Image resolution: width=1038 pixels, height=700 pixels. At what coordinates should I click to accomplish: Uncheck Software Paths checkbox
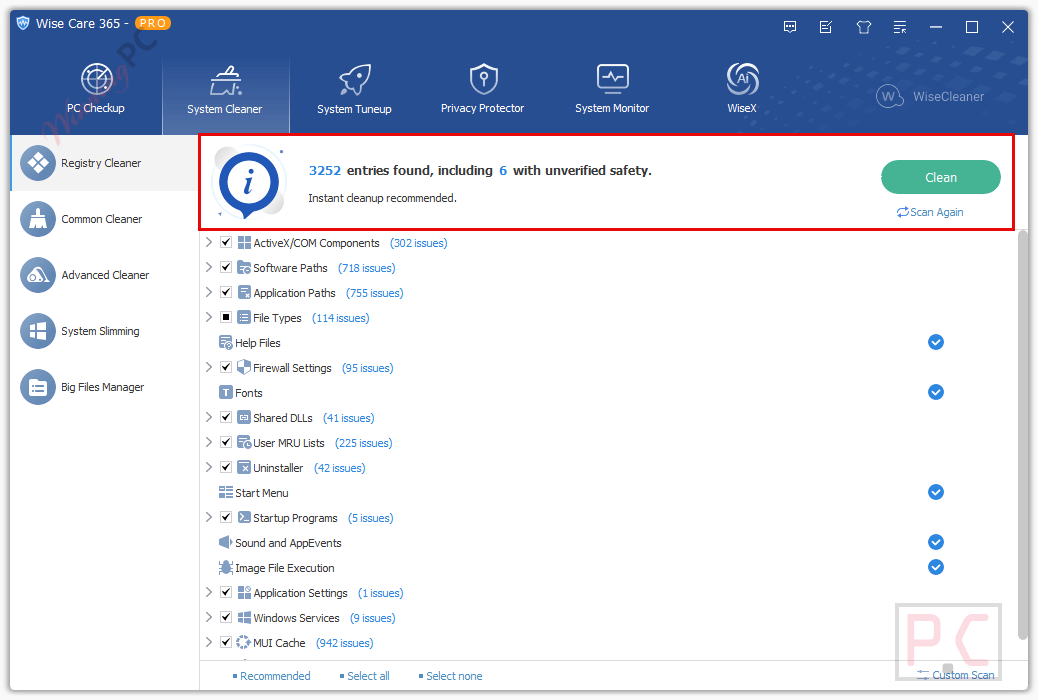tap(226, 267)
